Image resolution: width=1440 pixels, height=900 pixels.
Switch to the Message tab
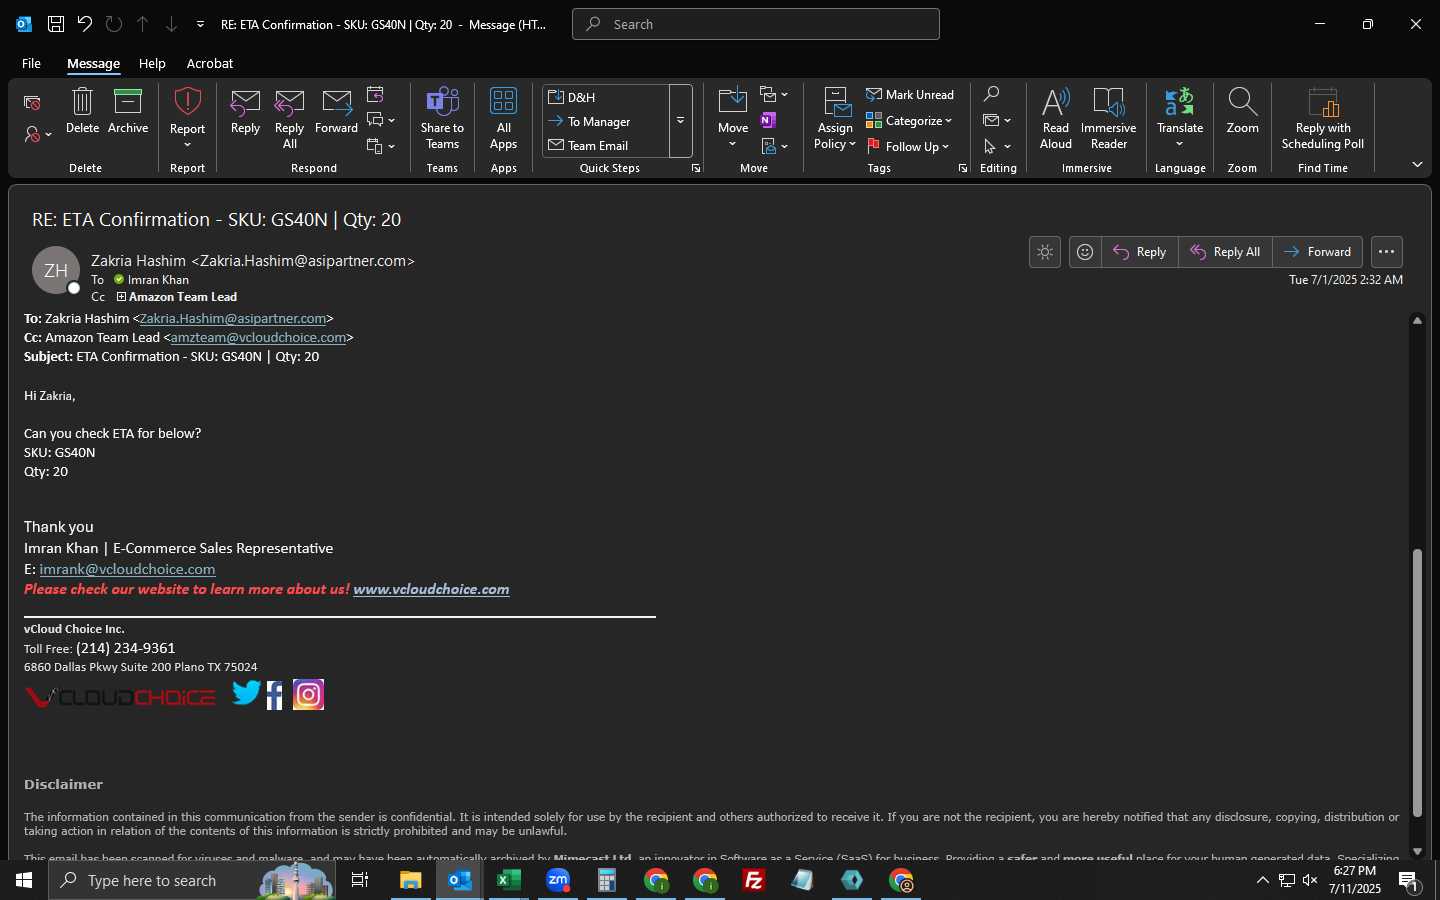93,63
